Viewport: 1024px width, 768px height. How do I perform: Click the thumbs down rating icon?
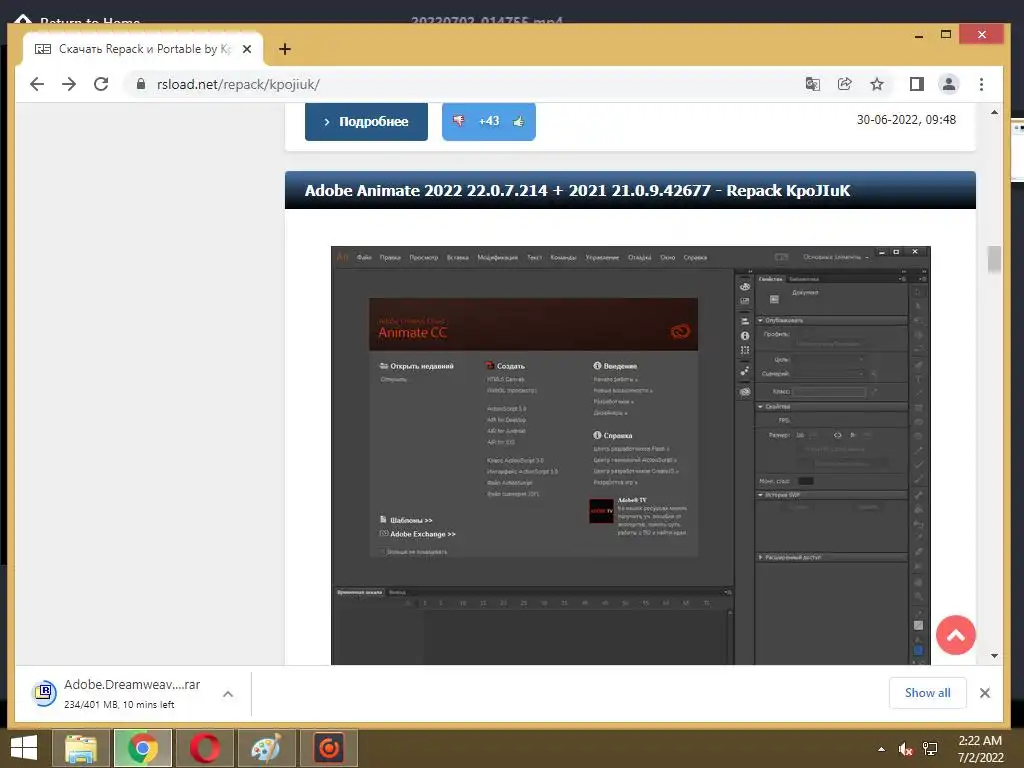(458, 121)
